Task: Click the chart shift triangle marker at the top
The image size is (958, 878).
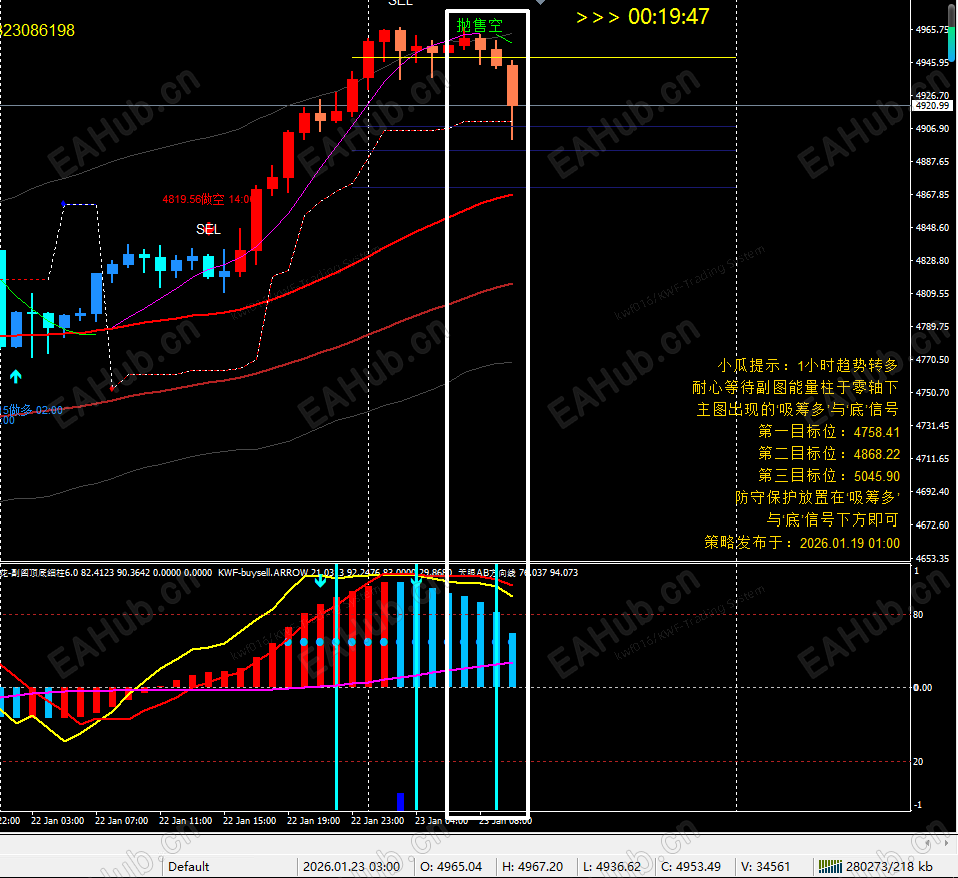Action: (x=541, y=2)
